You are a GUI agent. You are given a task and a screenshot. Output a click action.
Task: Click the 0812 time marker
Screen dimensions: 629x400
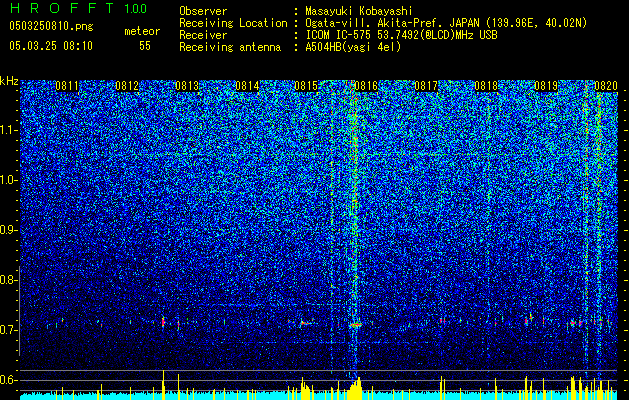tap(127, 86)
